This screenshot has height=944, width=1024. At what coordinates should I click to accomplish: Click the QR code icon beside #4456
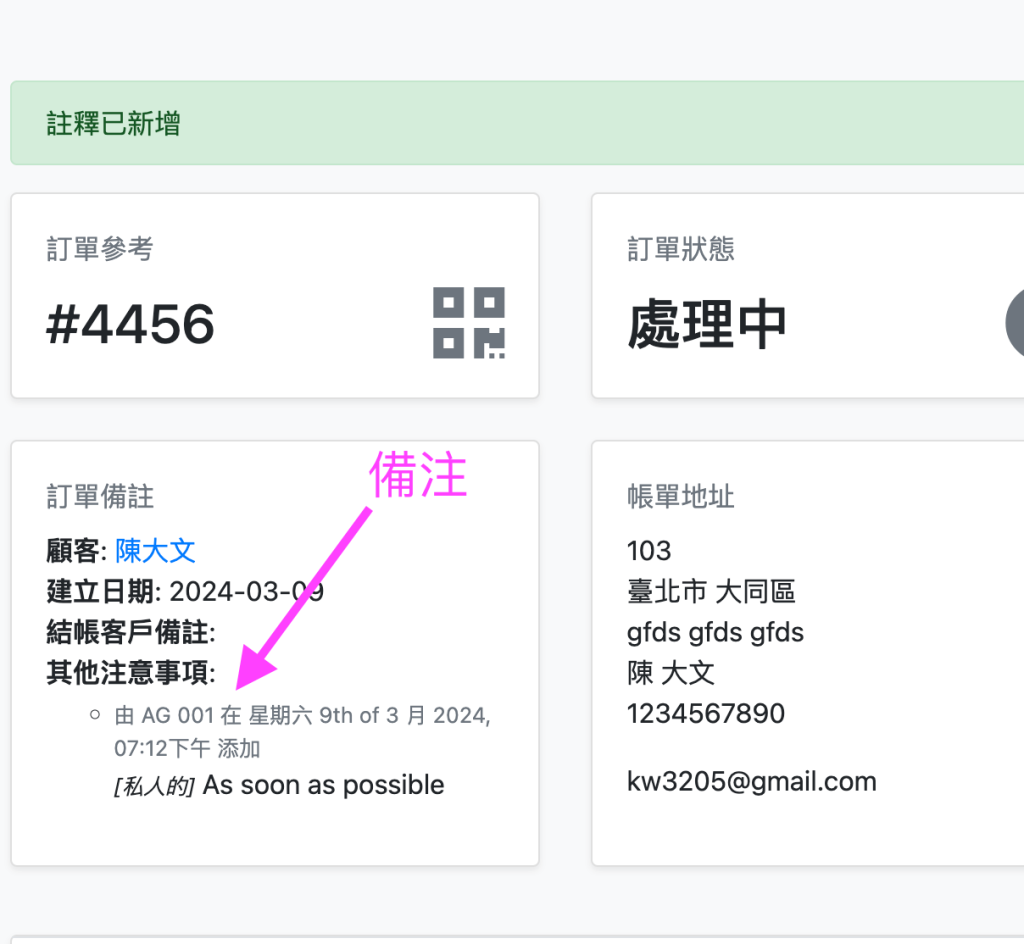point(468,323)
